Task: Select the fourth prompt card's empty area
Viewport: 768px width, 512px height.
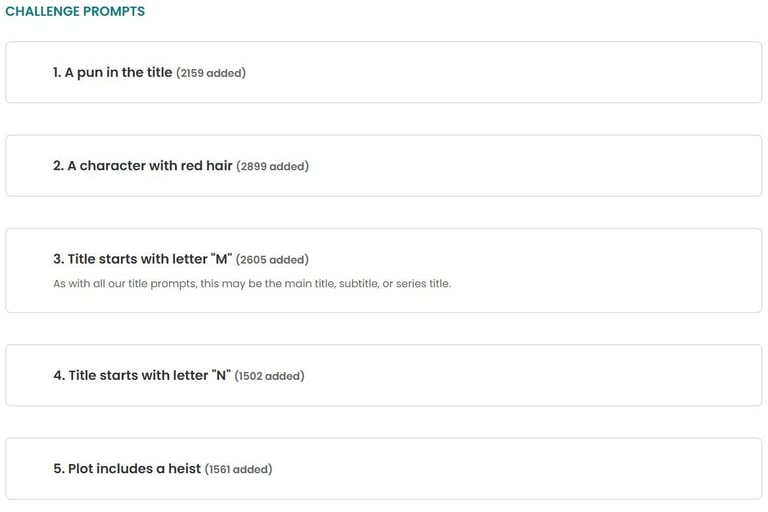Action: click(534, 375)
